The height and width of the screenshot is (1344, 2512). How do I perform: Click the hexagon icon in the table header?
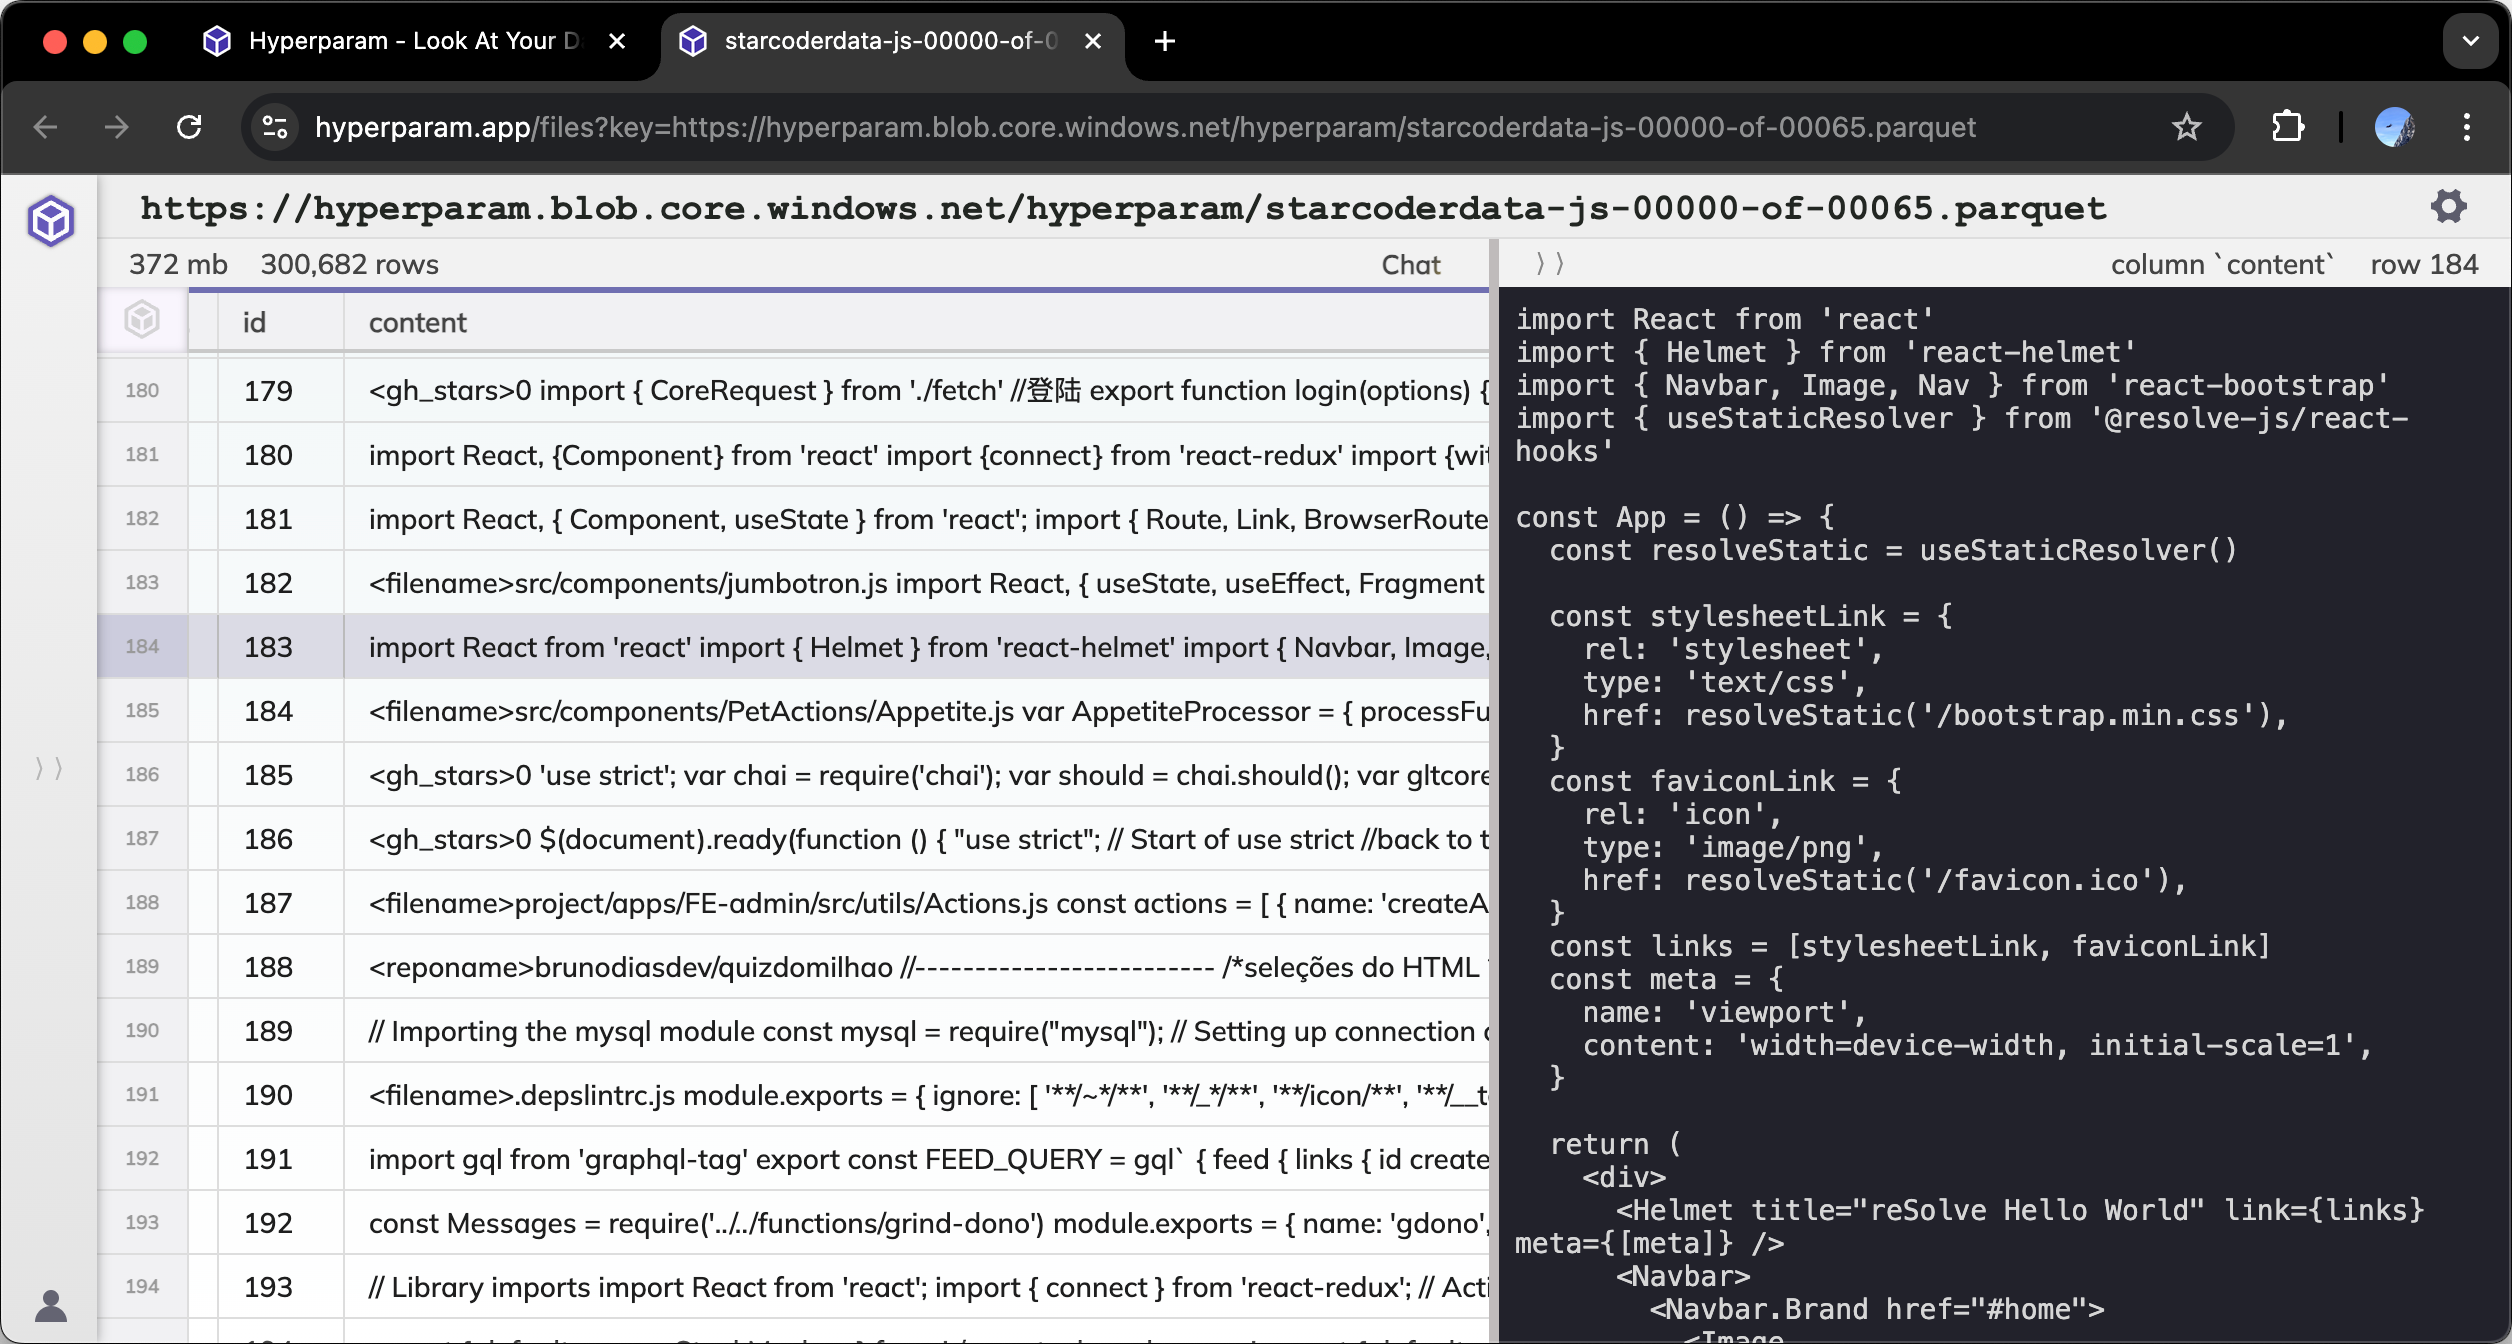click(x=142, y=318)
